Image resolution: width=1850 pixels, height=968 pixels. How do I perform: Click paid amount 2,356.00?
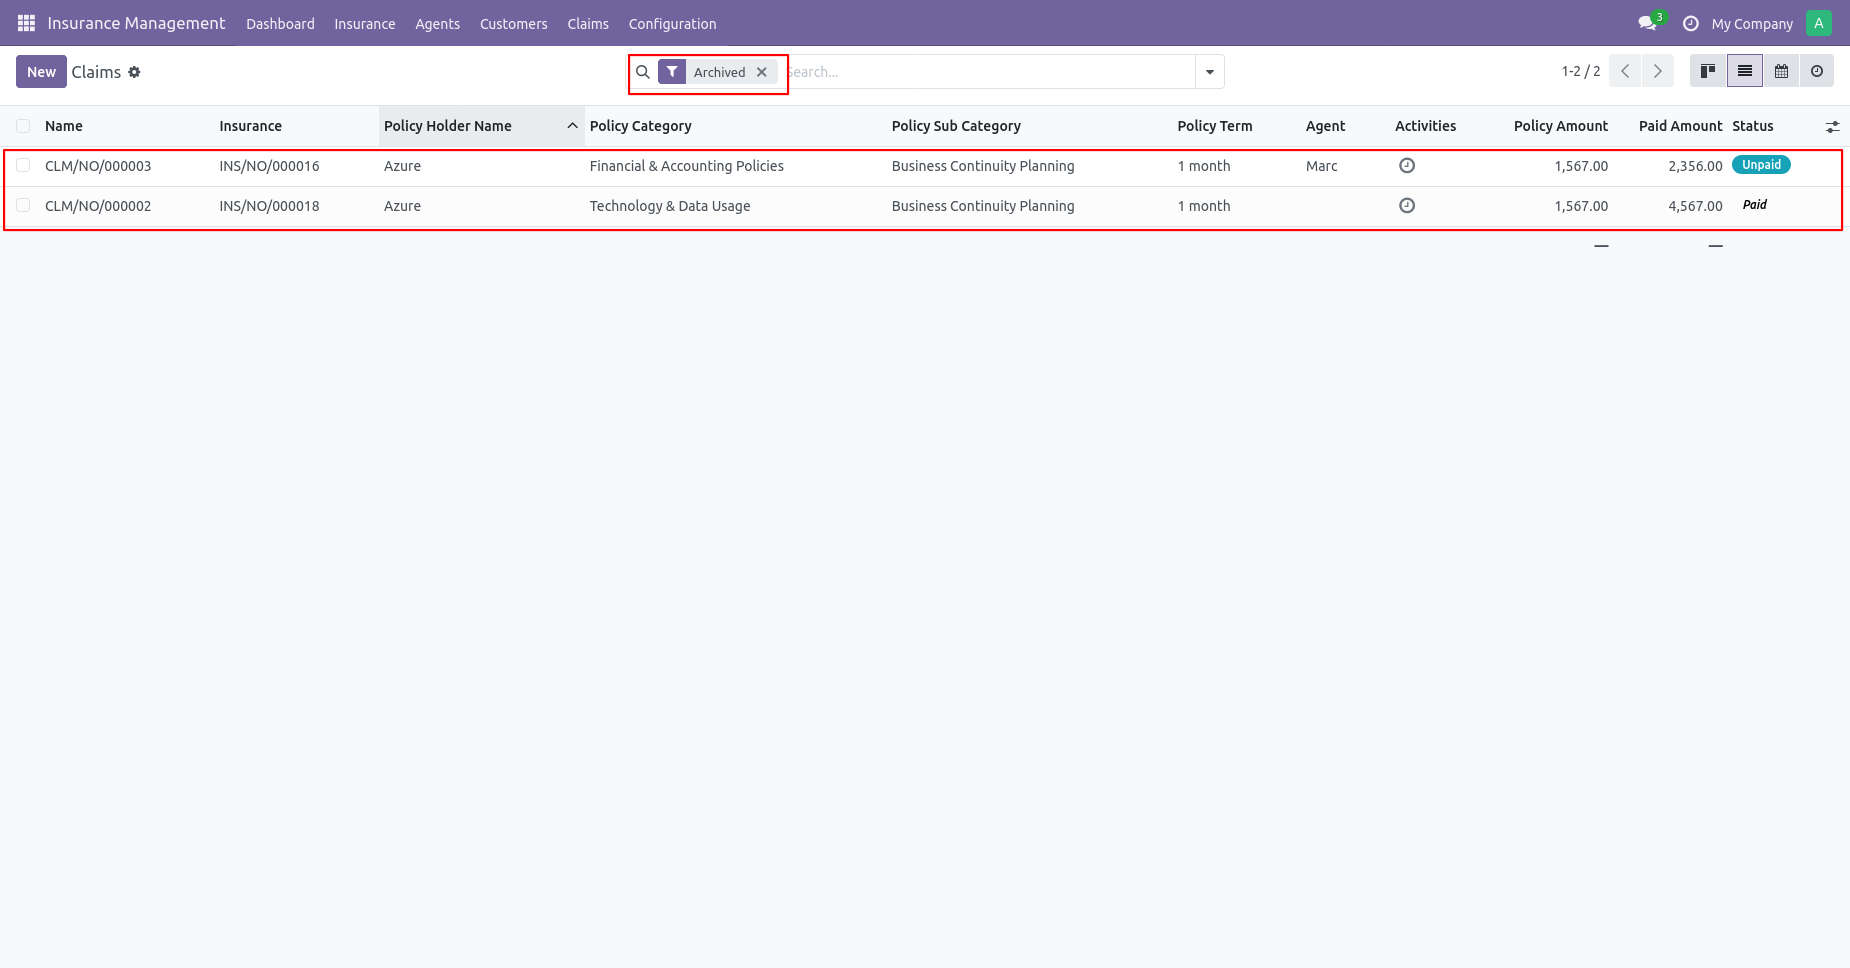(1695, 166)
